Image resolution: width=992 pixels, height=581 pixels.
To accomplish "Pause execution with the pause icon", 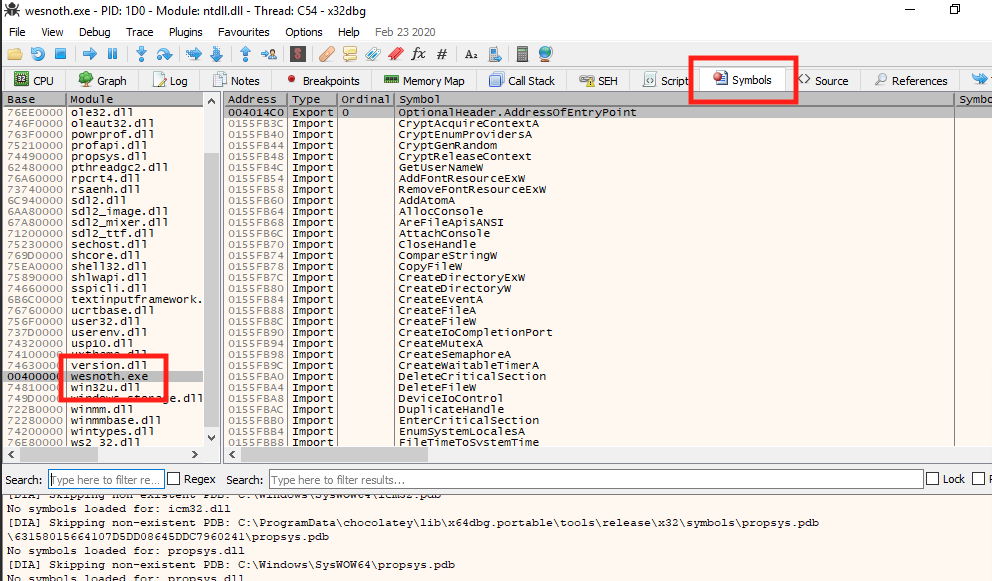I will tap(113, 54).
